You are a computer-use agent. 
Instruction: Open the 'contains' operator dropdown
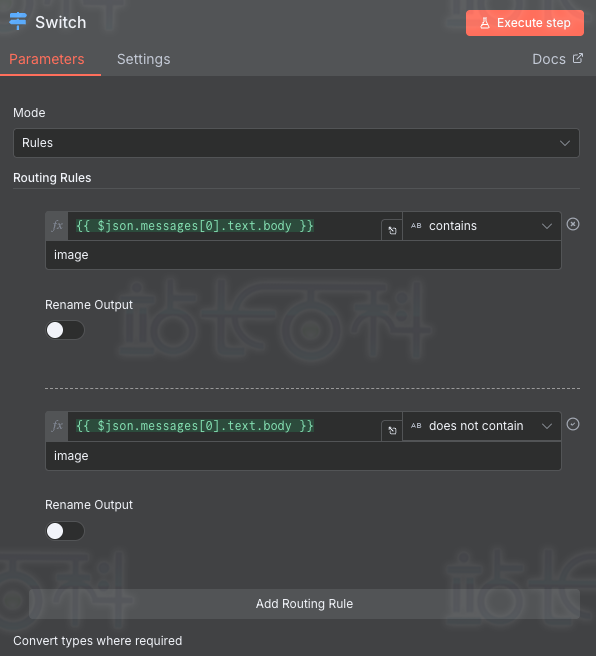[x=481, y=226]
